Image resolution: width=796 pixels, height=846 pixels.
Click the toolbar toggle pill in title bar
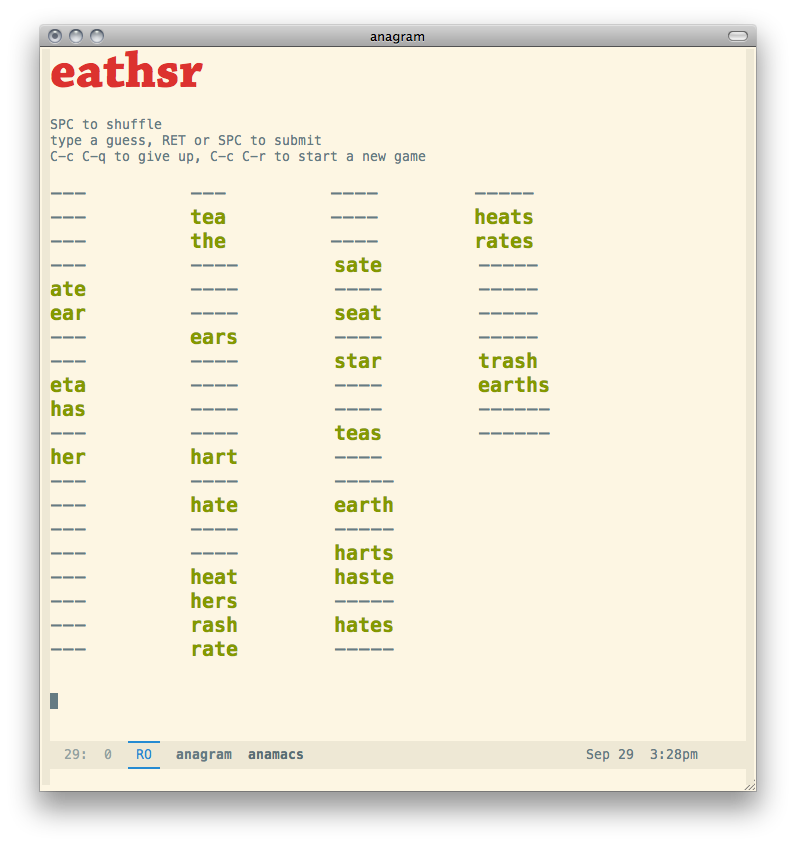pos(738,36)
